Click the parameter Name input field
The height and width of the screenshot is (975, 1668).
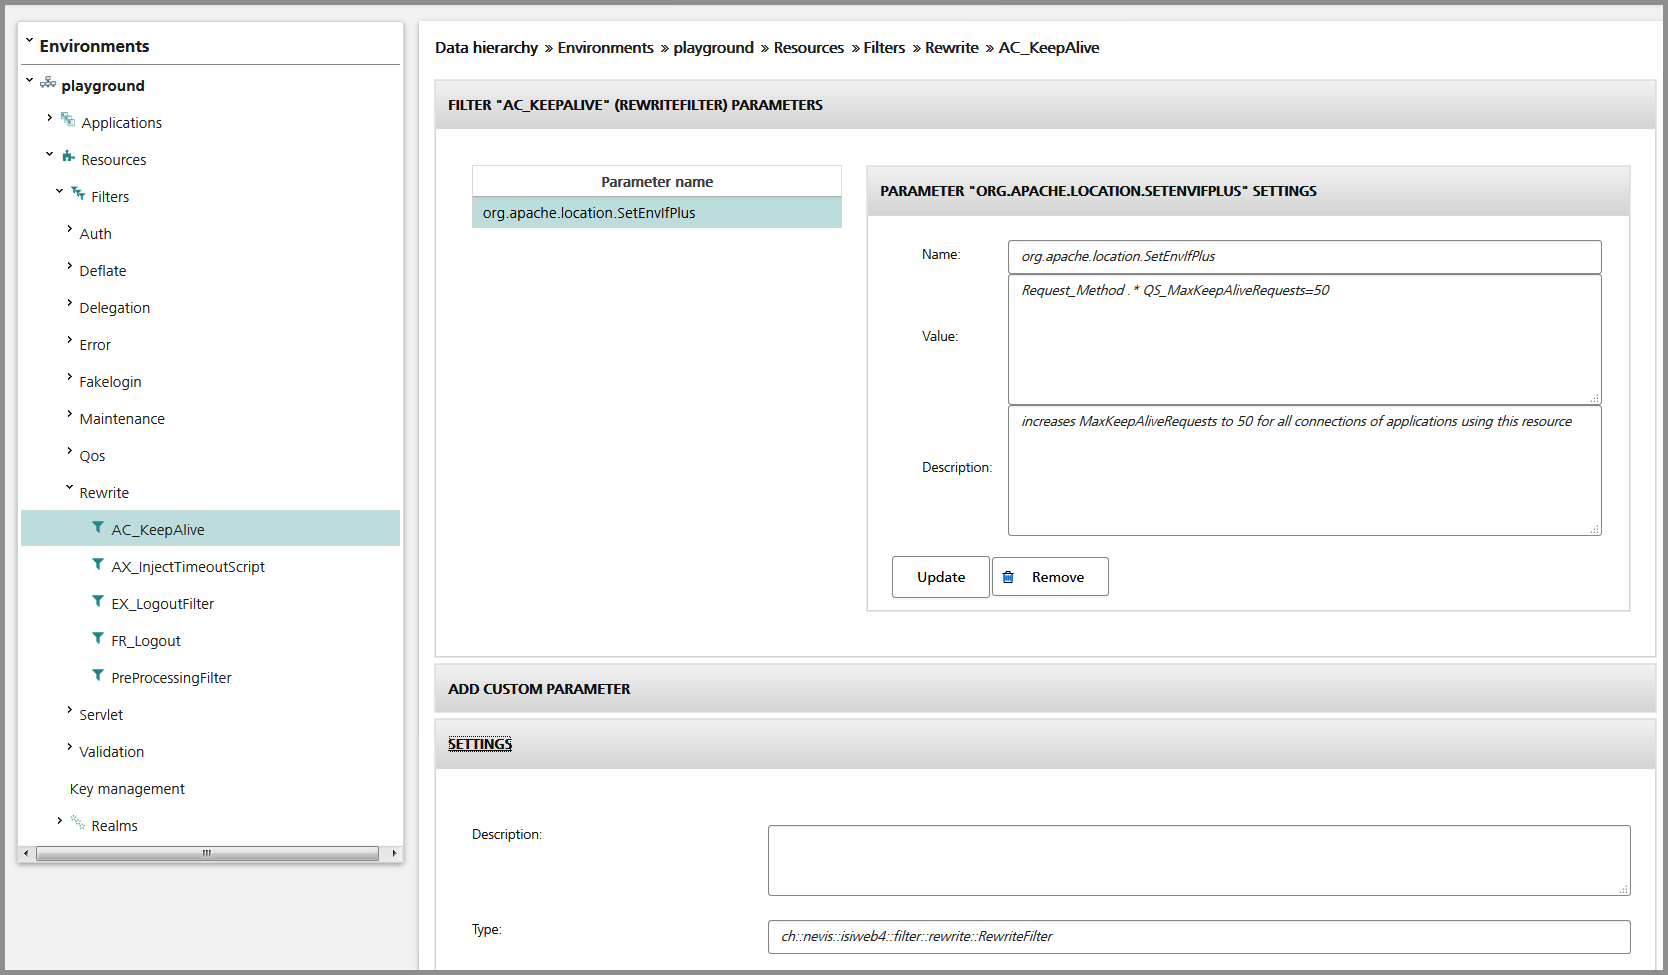coord(1305,257)
